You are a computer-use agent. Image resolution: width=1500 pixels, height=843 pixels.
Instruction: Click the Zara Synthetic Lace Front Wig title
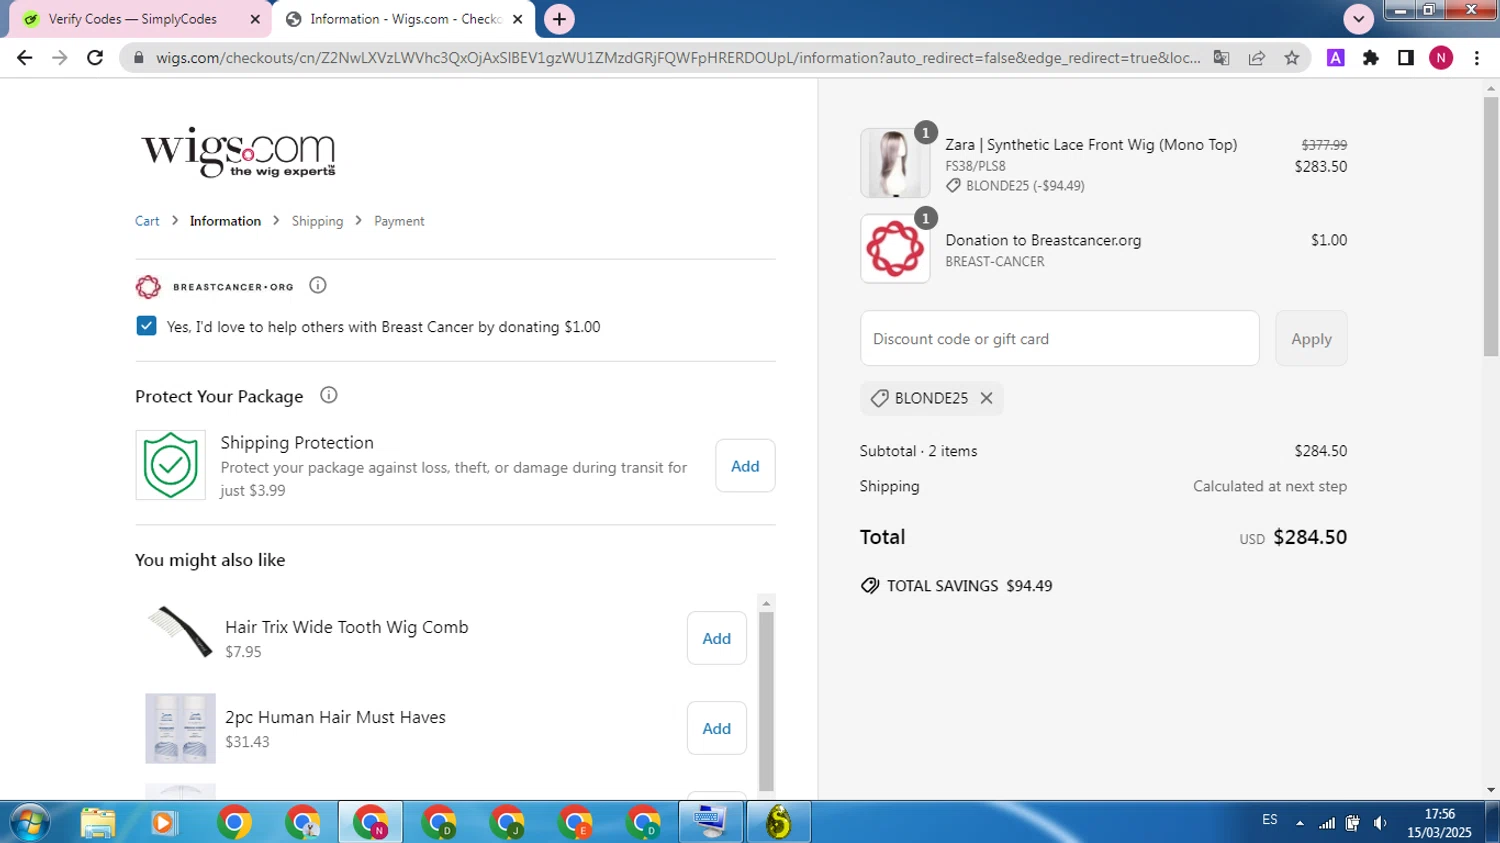pyautogui.click(x=1091, y=145)
